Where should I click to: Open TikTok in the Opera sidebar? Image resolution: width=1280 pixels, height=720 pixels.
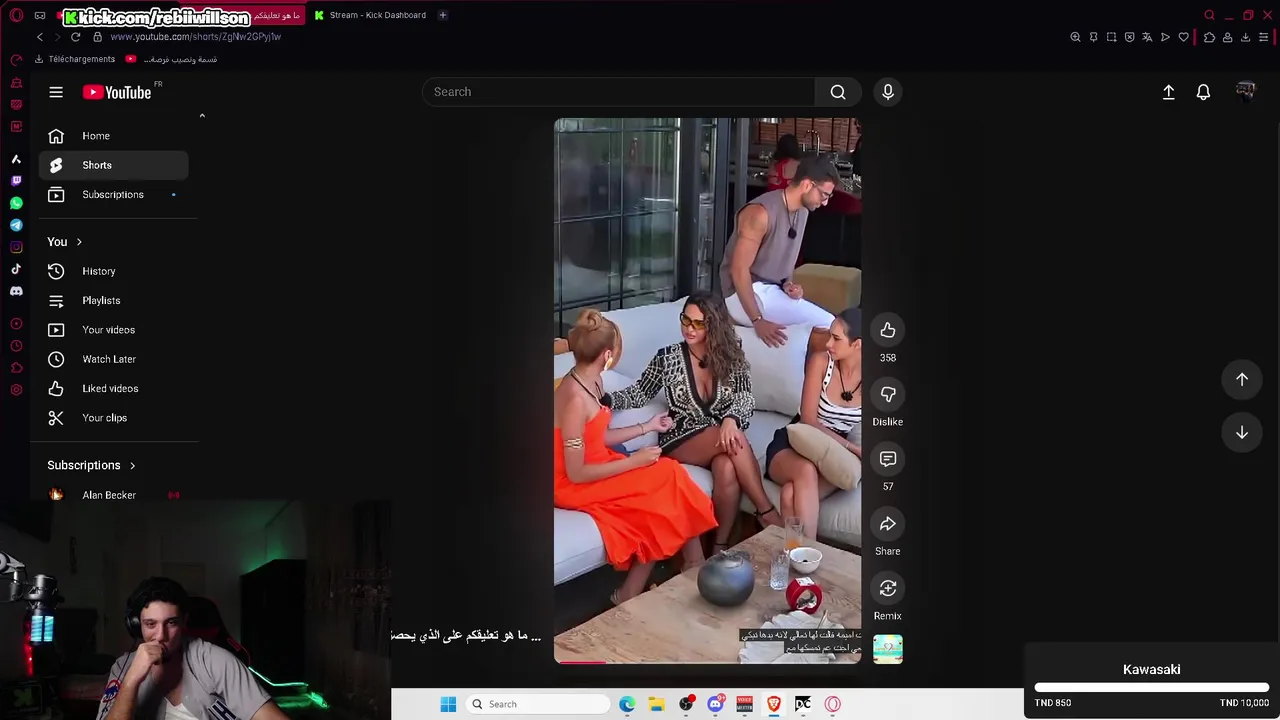[x=16, y=269]
